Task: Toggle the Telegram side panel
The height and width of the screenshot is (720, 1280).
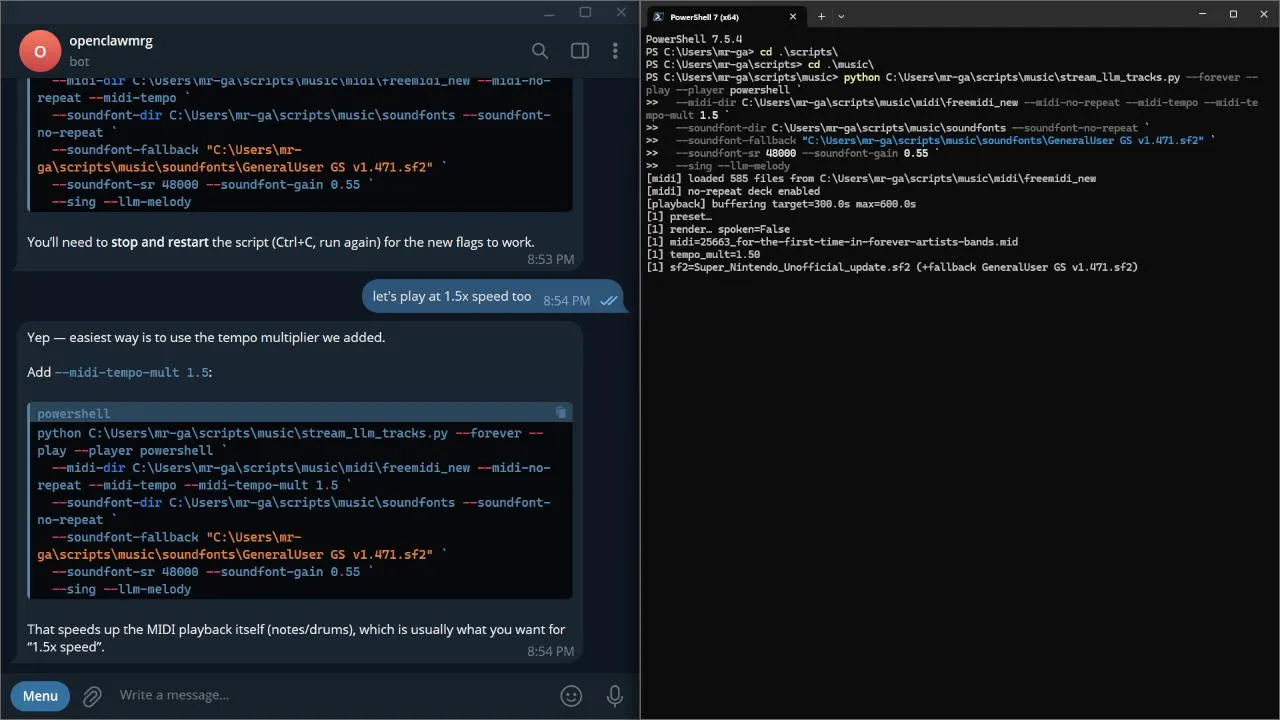Action: [x=579, y=51]
